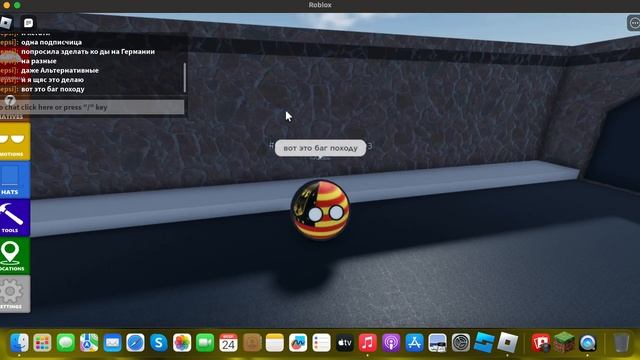Open the more options button at top right

pyautogui.click(x=634, y=23)
